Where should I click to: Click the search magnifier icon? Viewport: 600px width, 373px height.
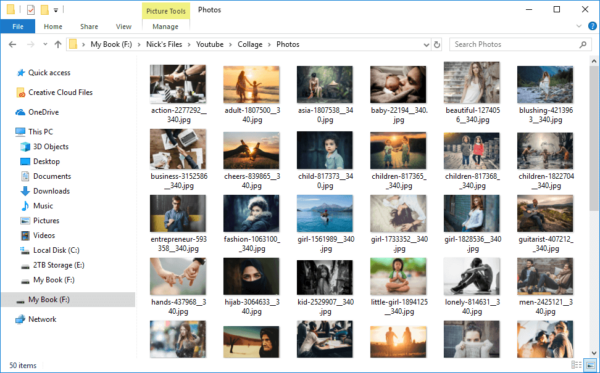583,44
